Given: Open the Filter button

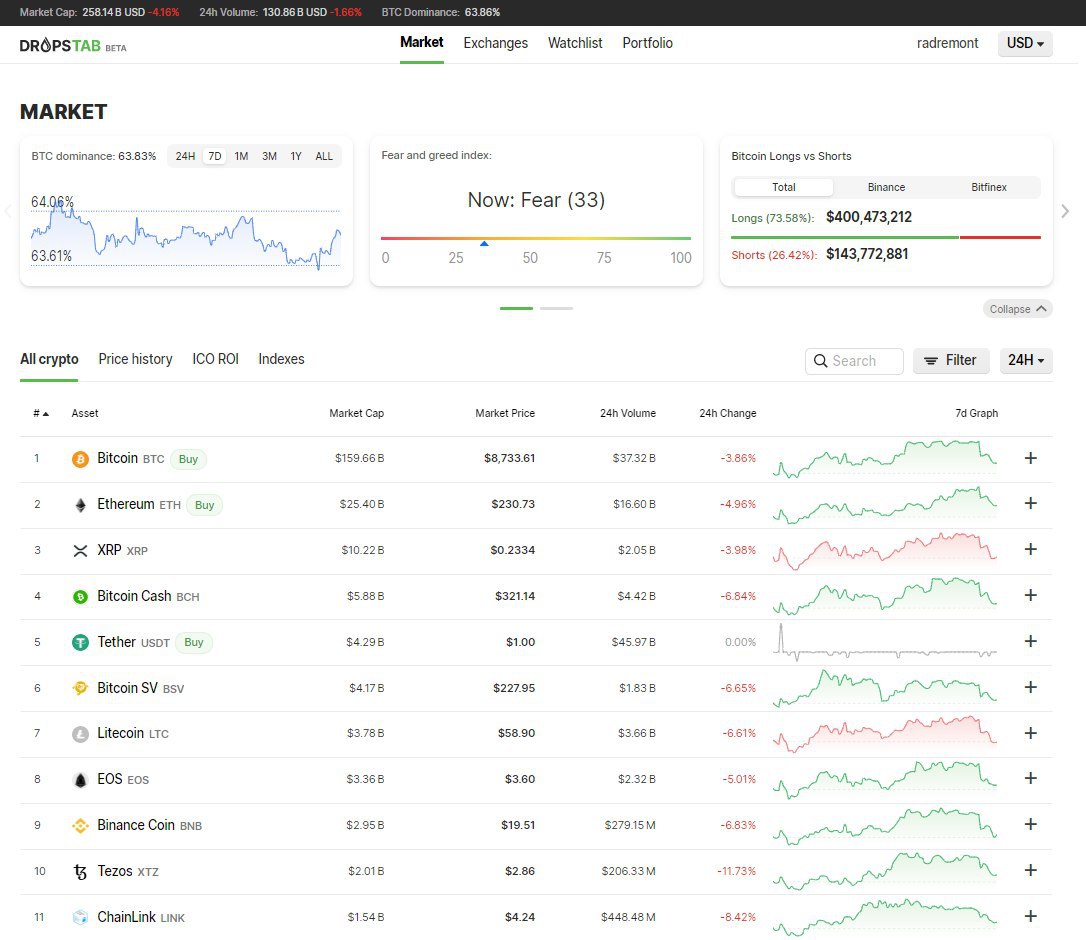Looking at the screenshot, I should 951,361.
